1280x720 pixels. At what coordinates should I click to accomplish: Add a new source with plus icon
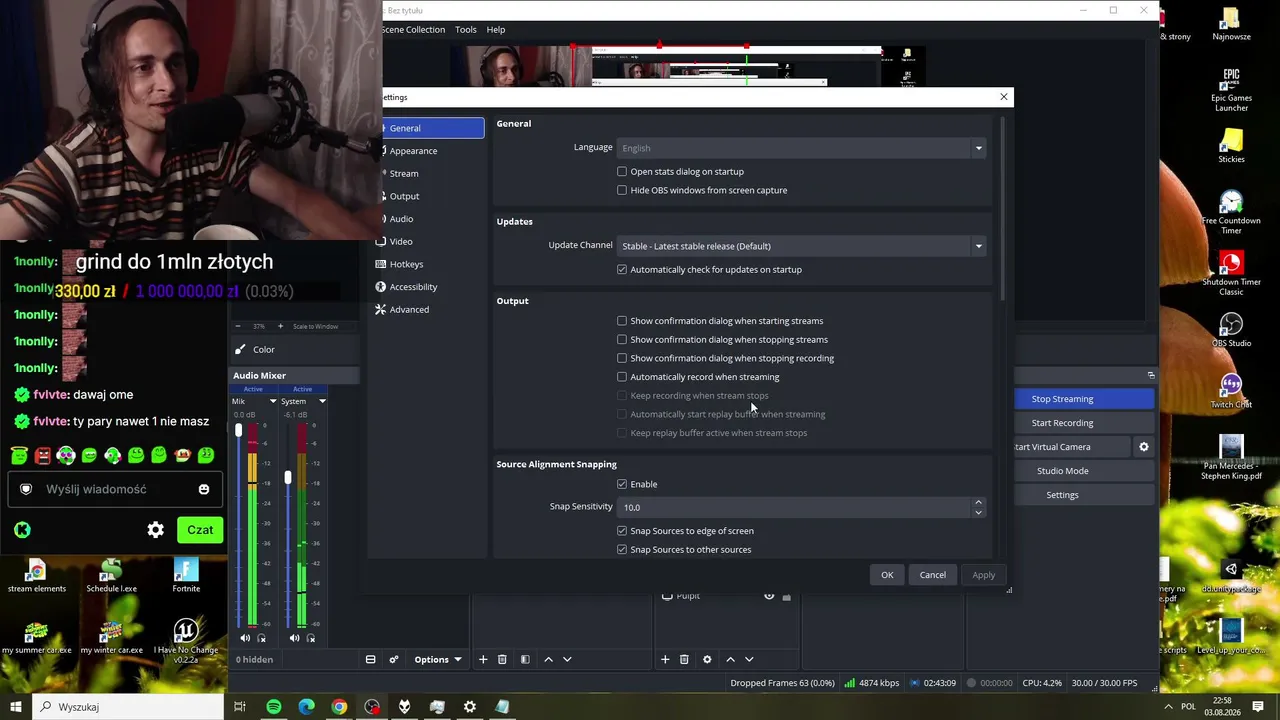tap(665, 660)
